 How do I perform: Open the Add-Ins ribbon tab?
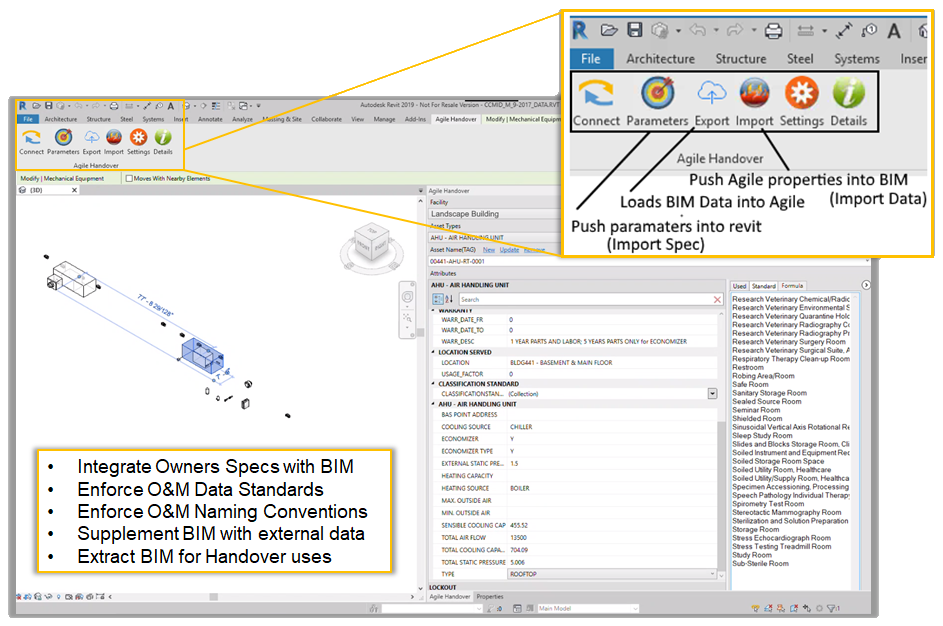click(x=416, y=119)
